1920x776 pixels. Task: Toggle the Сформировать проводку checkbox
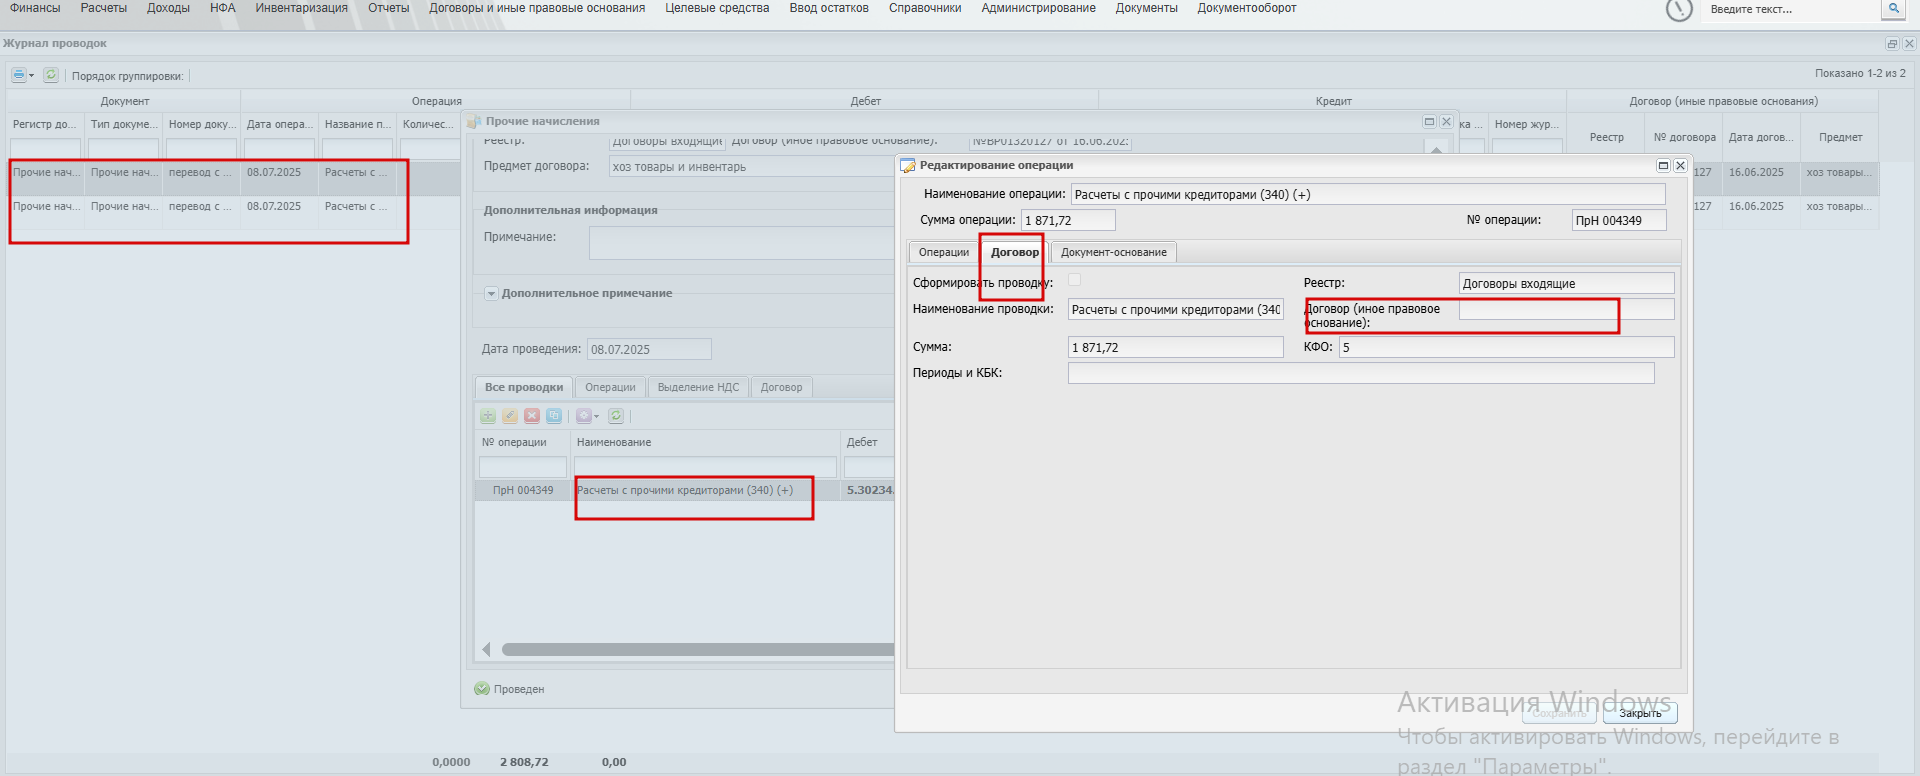click(1075, 280)
